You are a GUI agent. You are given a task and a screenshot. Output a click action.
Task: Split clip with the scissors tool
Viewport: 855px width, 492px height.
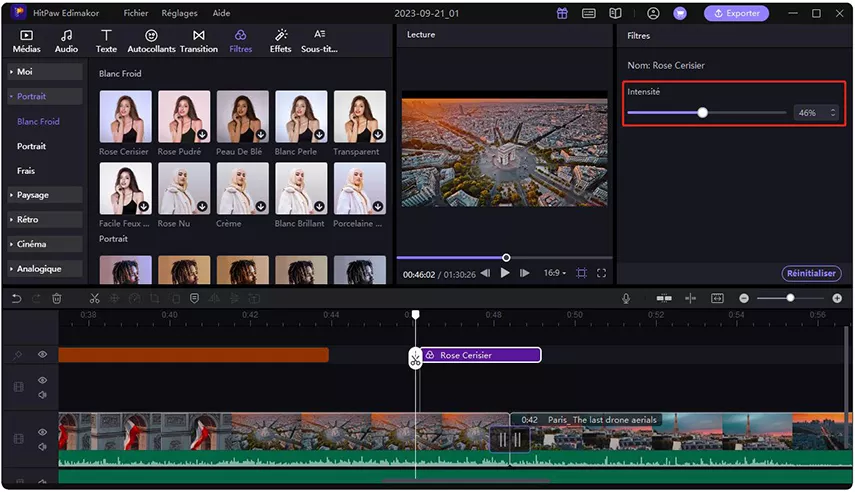pyautogui.click(x=94, y=298)
